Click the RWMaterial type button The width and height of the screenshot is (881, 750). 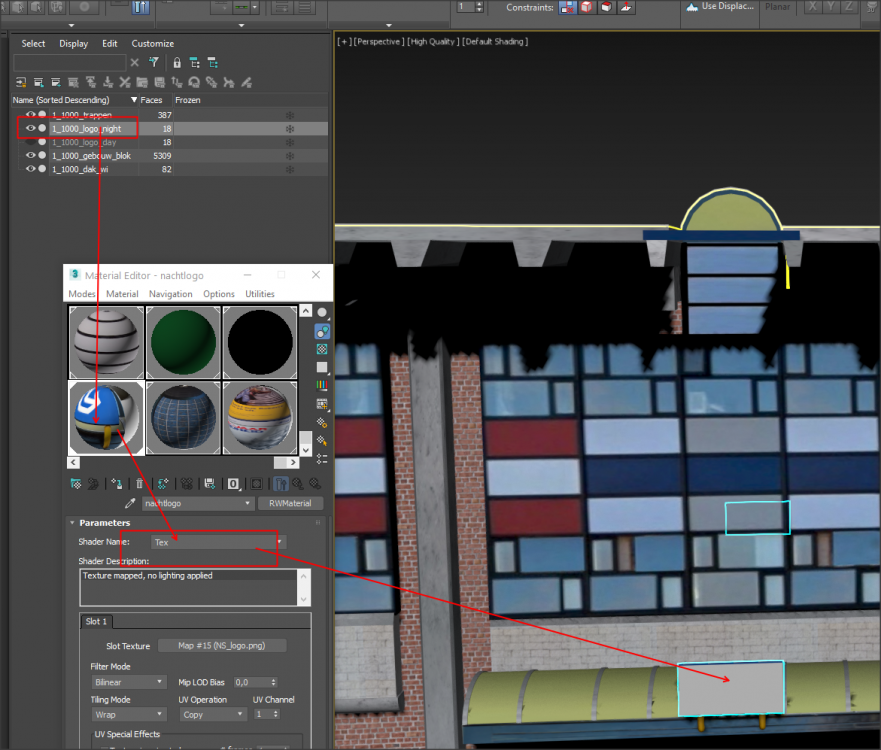click(x=290, y=504)
